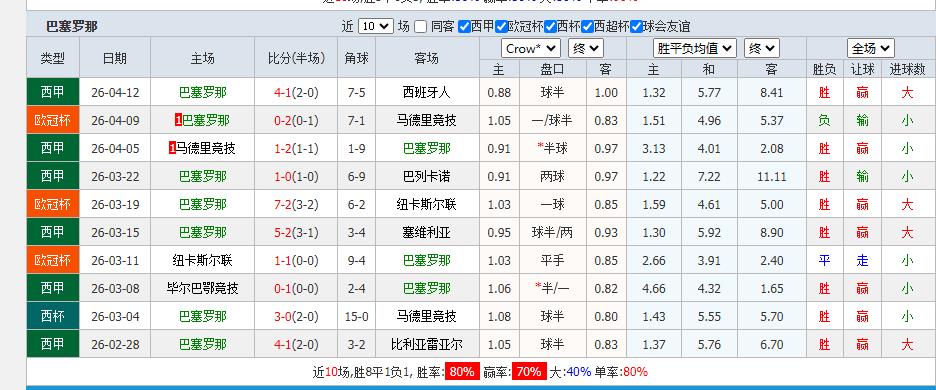
Task: Open 西班牙人 team link
Action: [x=427, y=93]
